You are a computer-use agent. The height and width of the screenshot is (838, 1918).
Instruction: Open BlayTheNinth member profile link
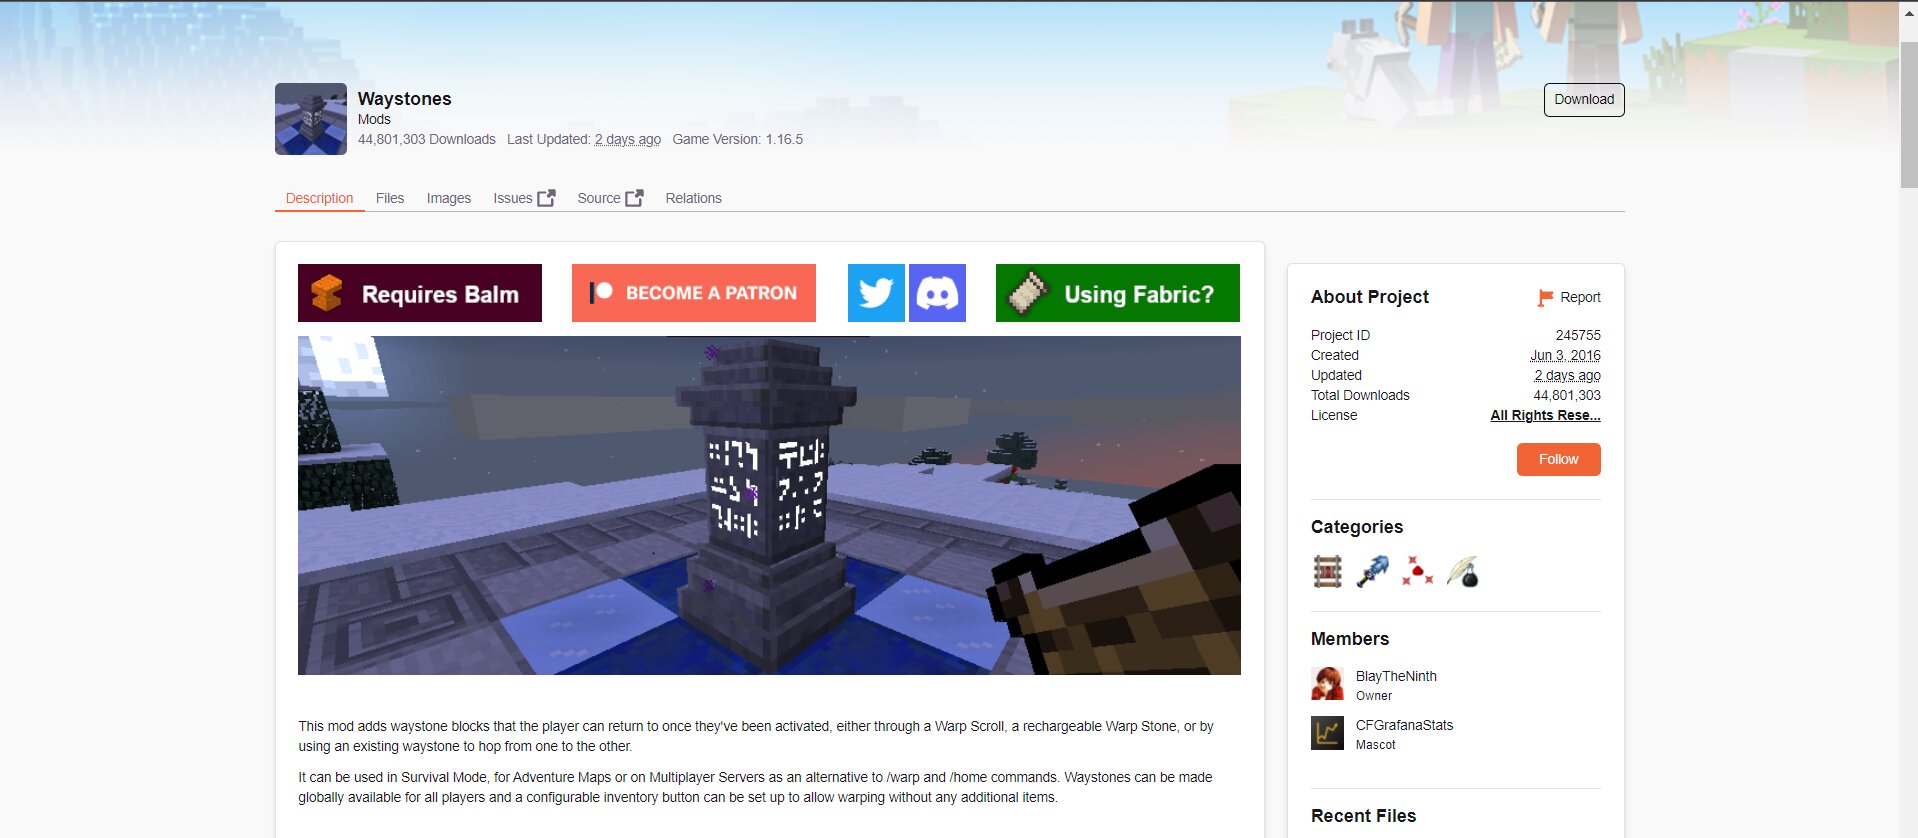1396,676
